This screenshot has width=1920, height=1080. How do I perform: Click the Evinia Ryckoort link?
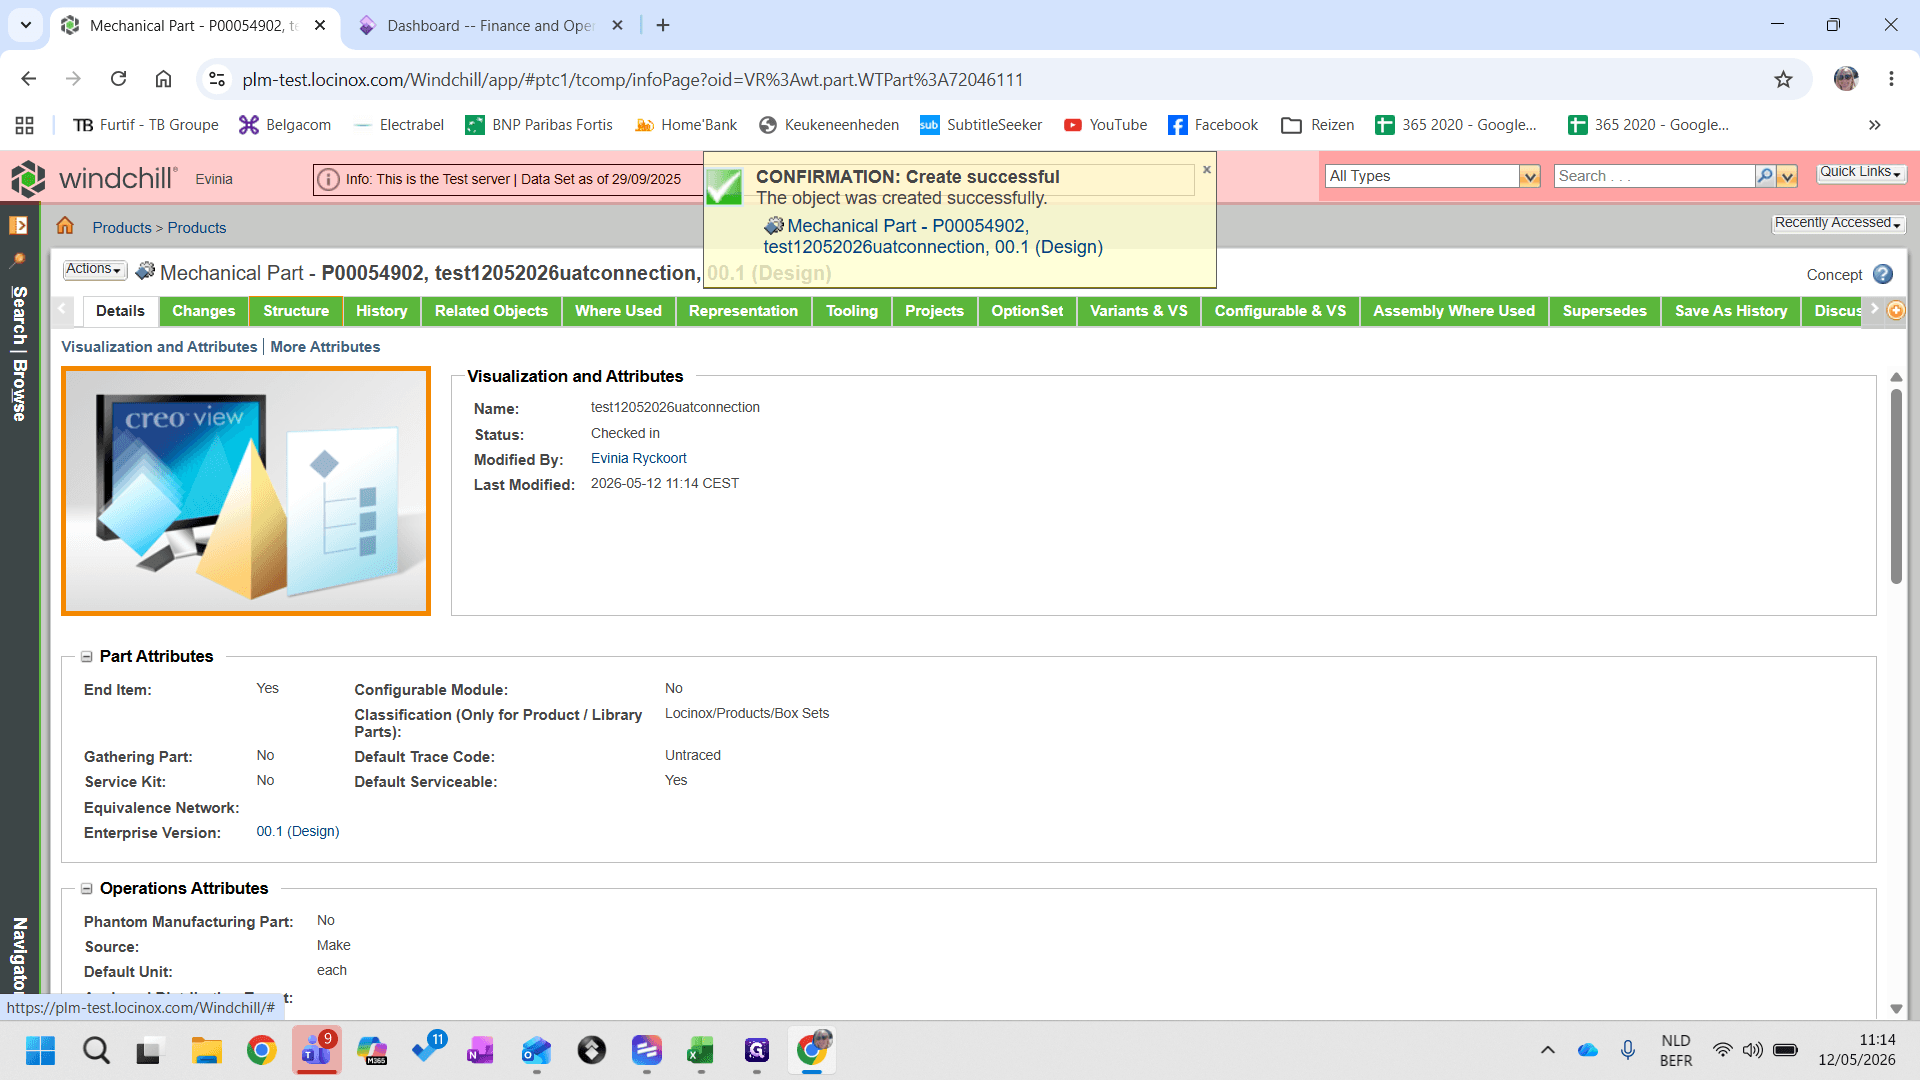(x=638, y=458)
